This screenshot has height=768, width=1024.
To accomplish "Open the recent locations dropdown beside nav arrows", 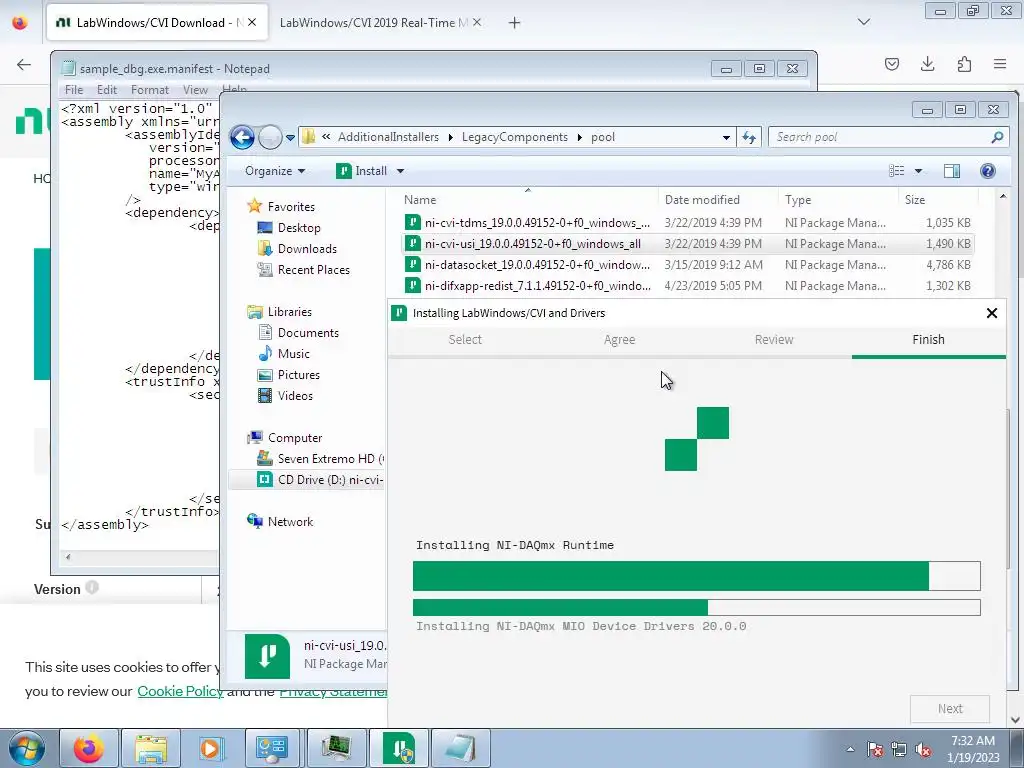I will [x=290, y=138].
